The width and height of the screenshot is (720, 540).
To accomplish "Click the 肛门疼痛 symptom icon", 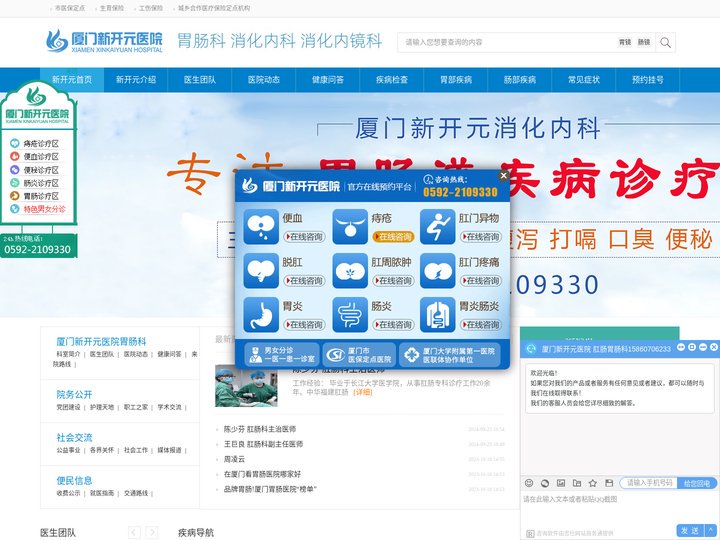I will click(x=438, y=271).
